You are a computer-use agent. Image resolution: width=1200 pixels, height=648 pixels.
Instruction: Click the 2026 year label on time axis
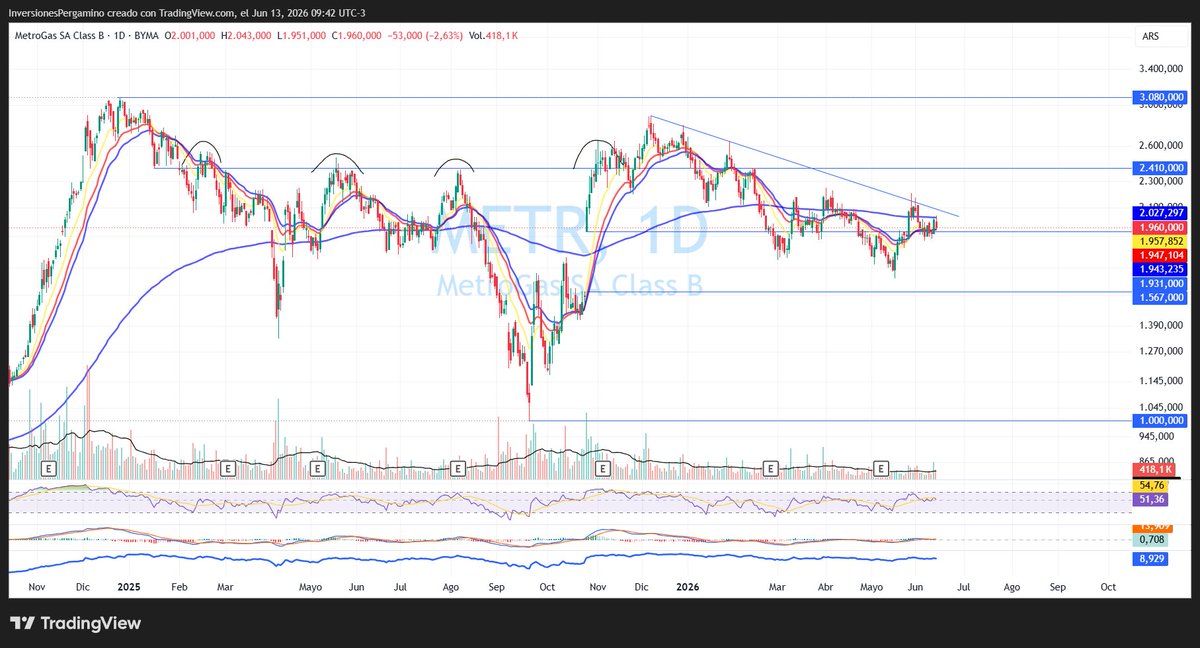[x=686, y=587]
